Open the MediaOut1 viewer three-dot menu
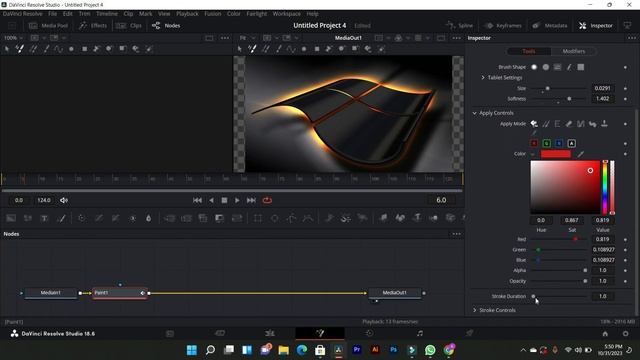The width and height of the screenshot is (640, 360). (456, 38)
